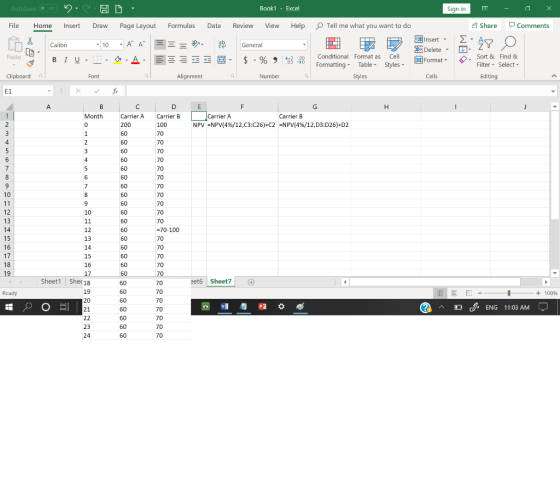Click the Percent Style icon
The image size is (560, 485).
pos(263,60)
